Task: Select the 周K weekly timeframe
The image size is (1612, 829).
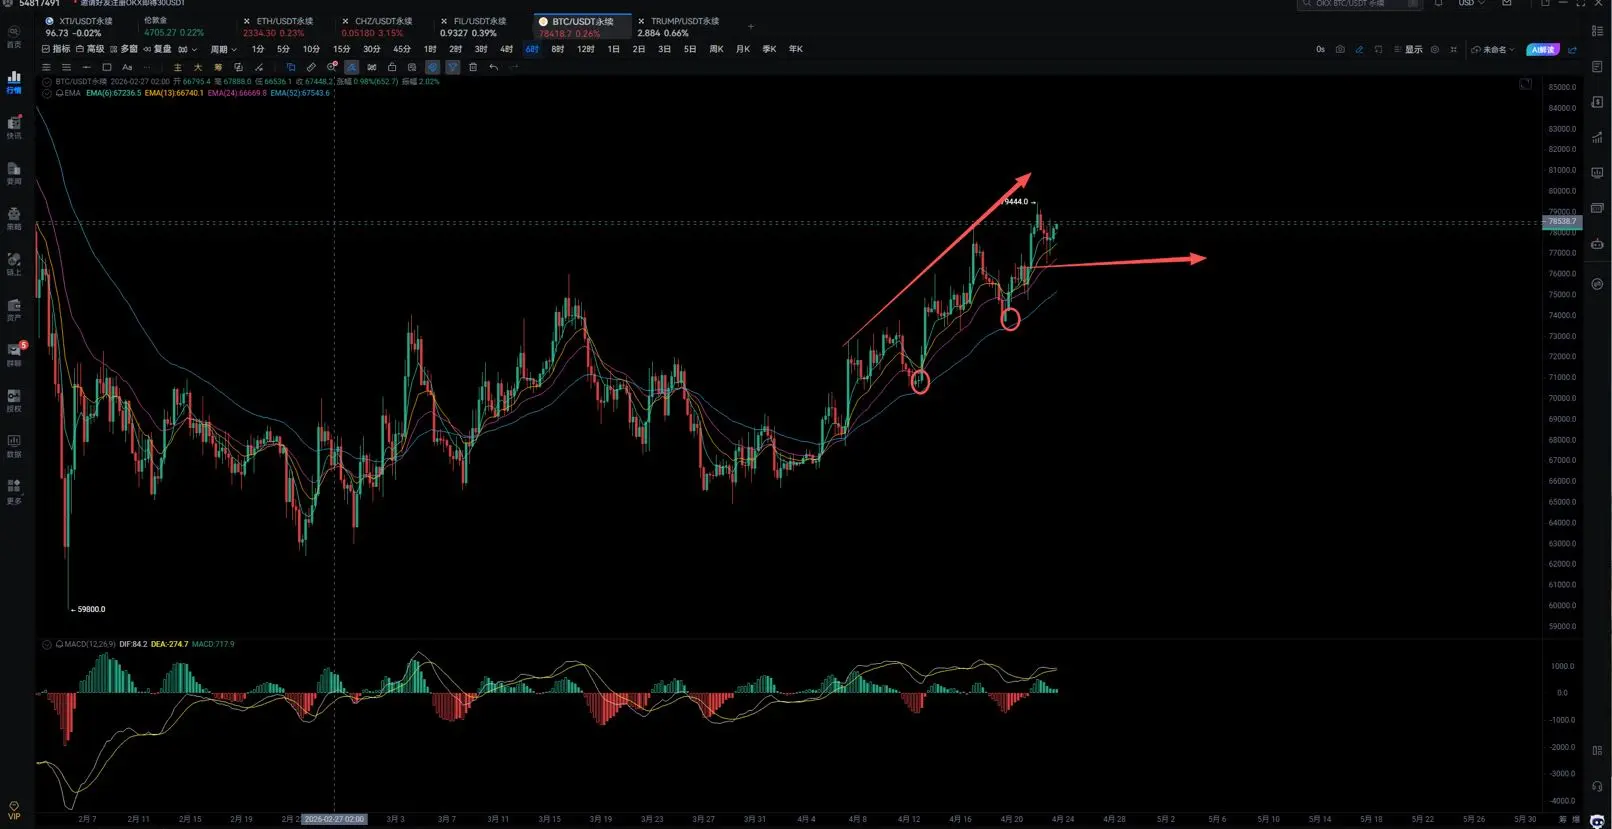Action: pos(716,49)
